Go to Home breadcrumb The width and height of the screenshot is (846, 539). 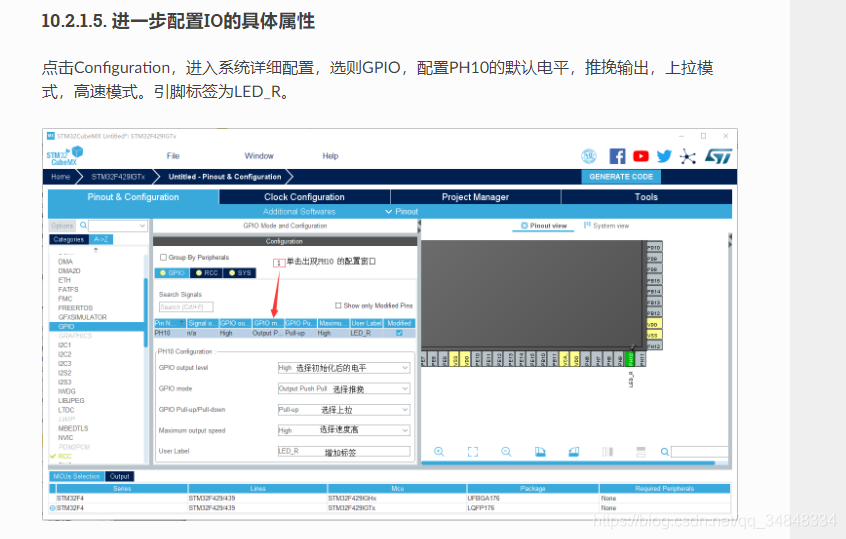point(60,176)
